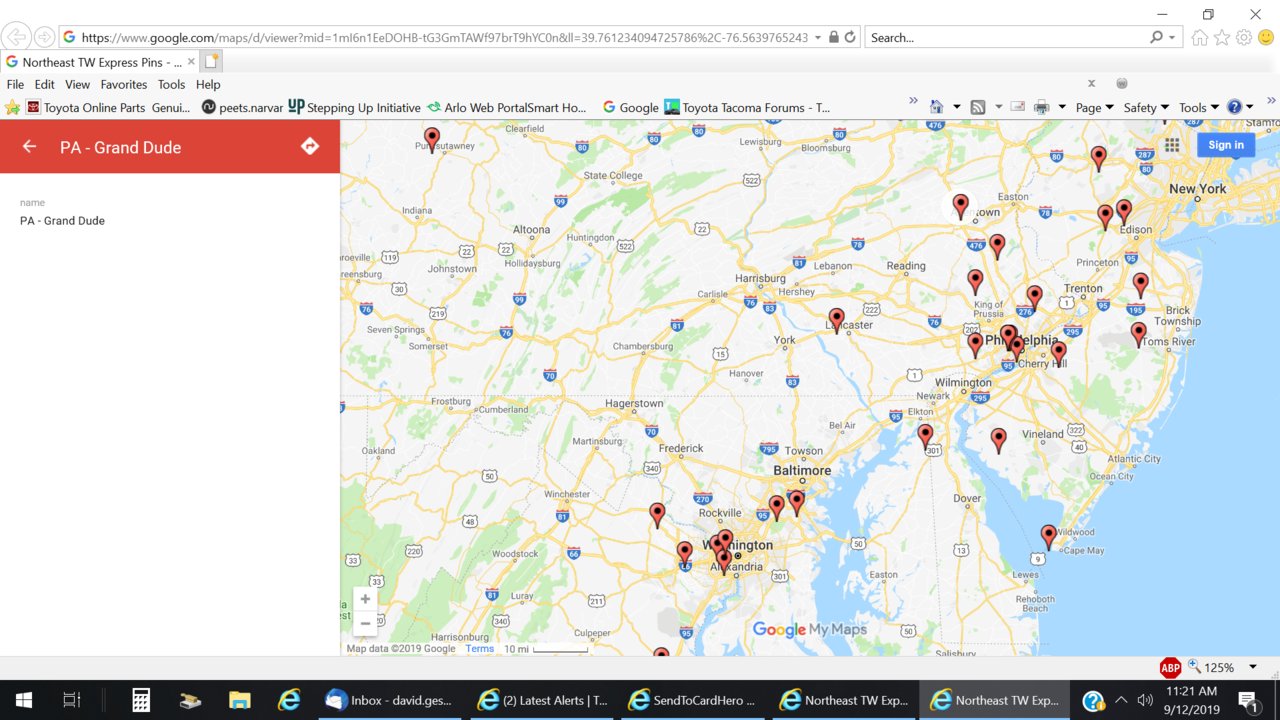Open the Page dropdown menu
This screenshot has width=1280, height=720.
[x=1094, y=107]
